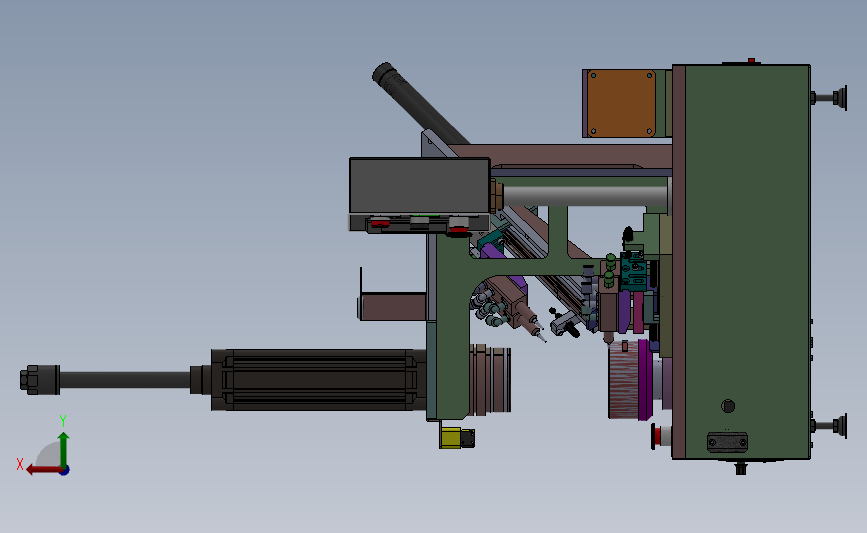Select the large green cabinet side panel

click(x=748, y=262)
